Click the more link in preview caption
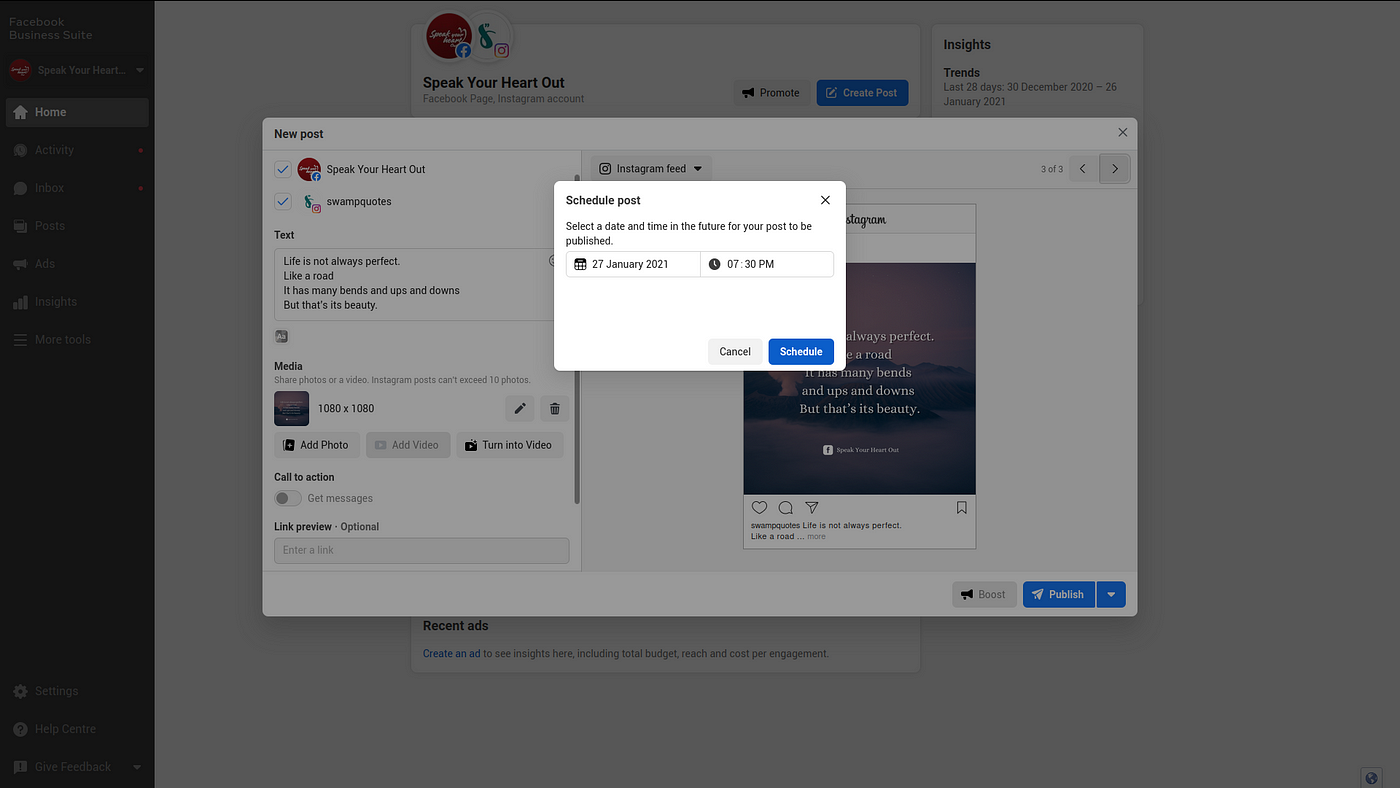Viewport: 1400px width, 788px height. click(817, 537)
